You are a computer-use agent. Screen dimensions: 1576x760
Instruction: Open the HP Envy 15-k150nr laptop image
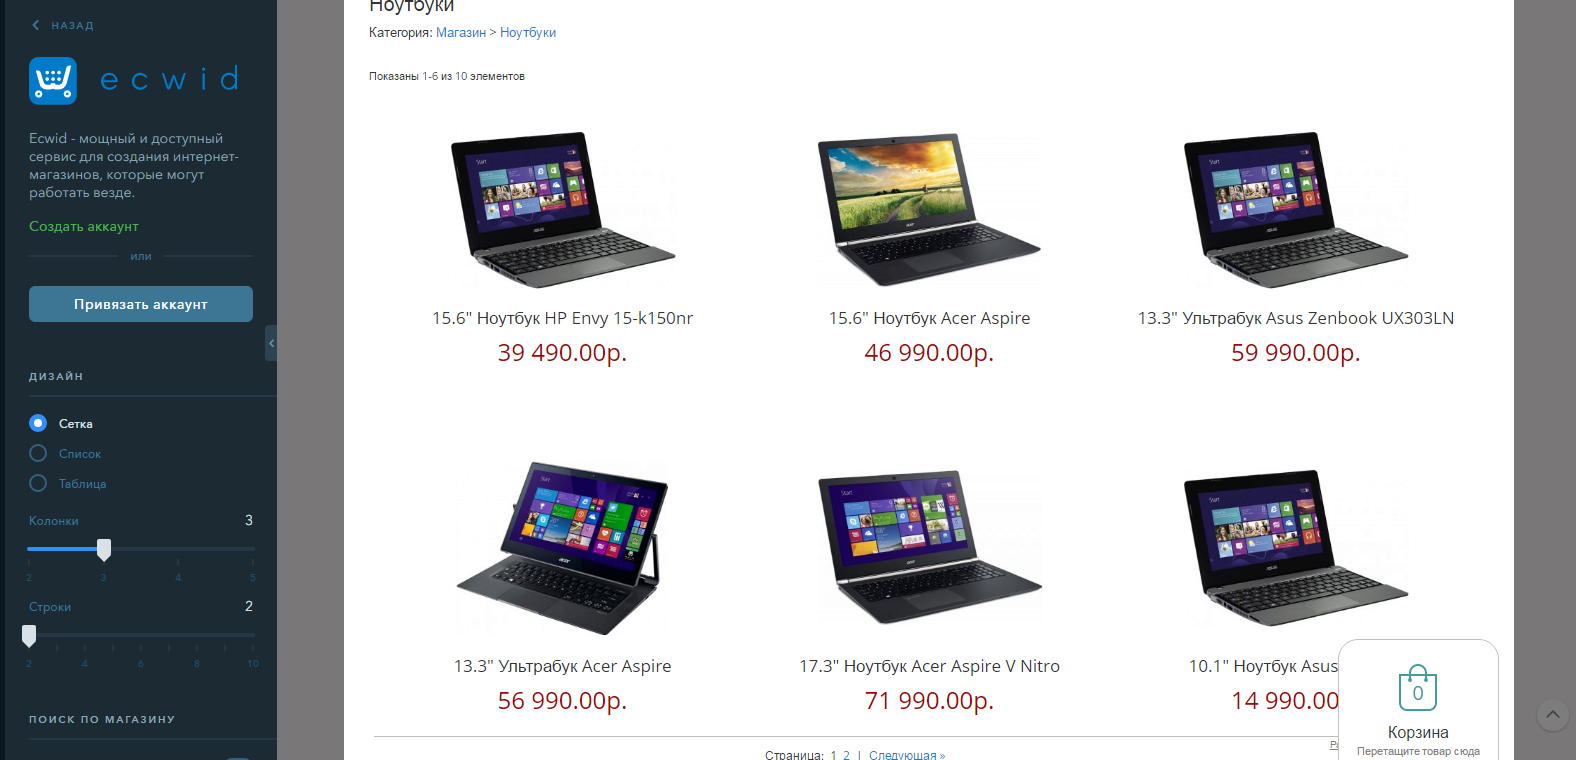click(563, 209)
